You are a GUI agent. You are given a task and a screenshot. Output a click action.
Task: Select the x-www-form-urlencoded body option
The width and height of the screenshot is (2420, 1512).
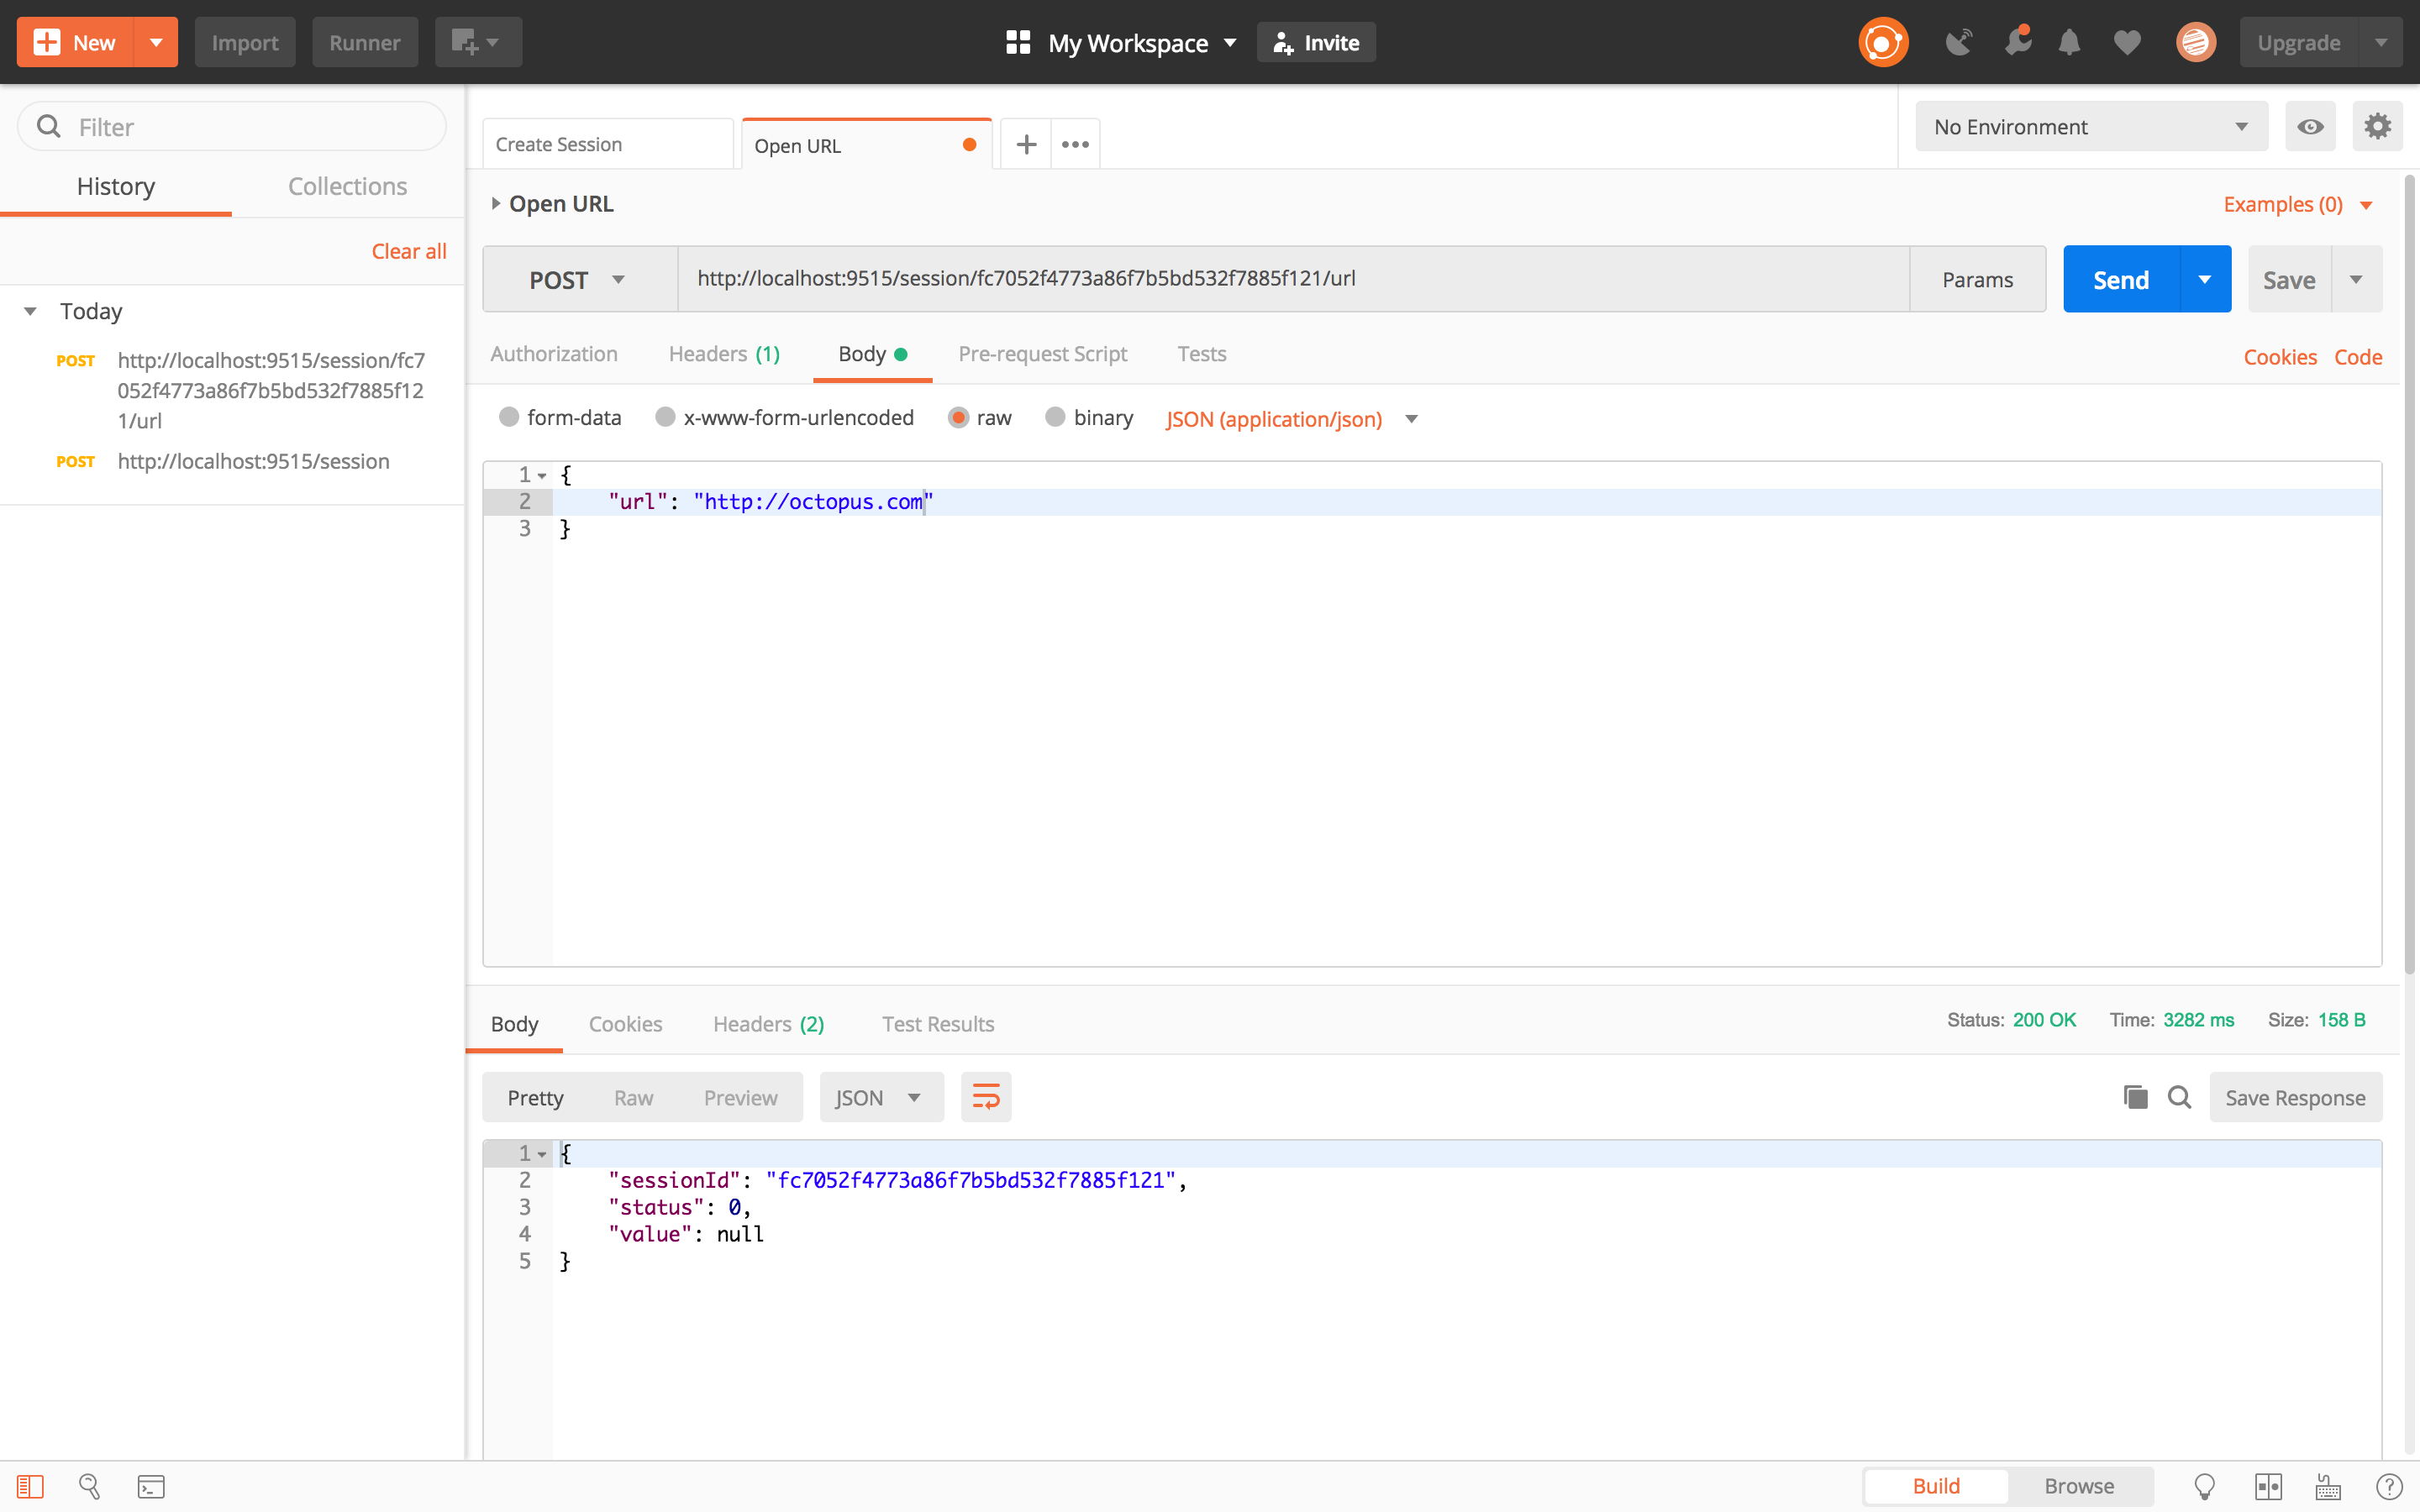coord(665,418)
